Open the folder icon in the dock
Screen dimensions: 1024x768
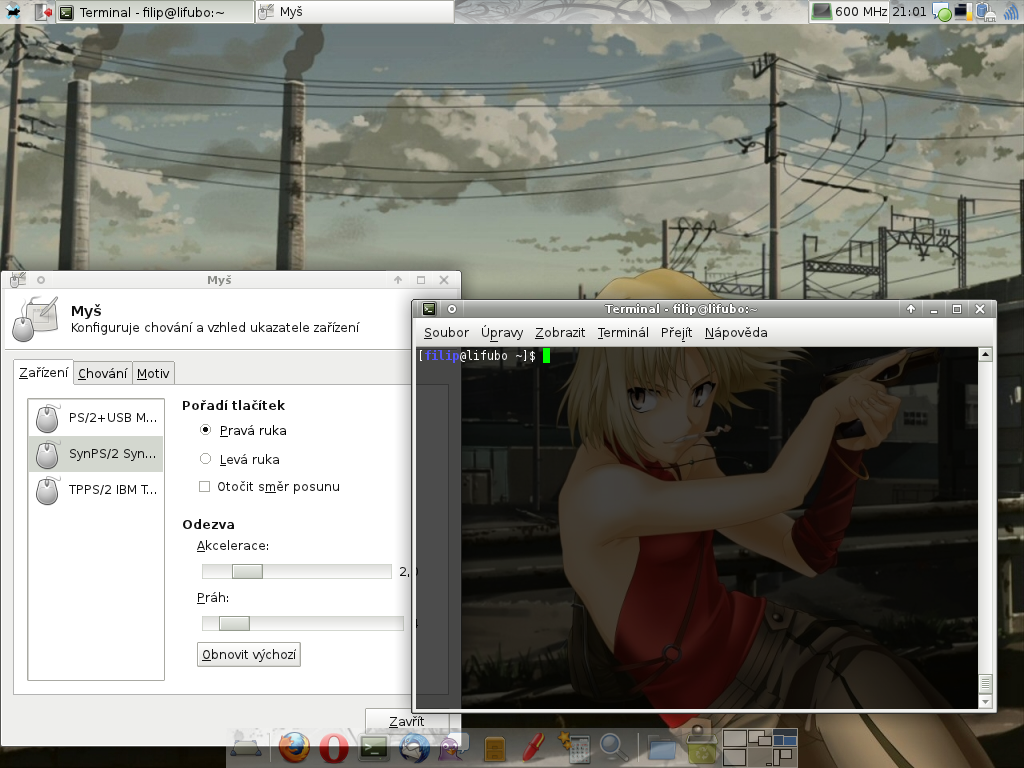tap(662, 748)
